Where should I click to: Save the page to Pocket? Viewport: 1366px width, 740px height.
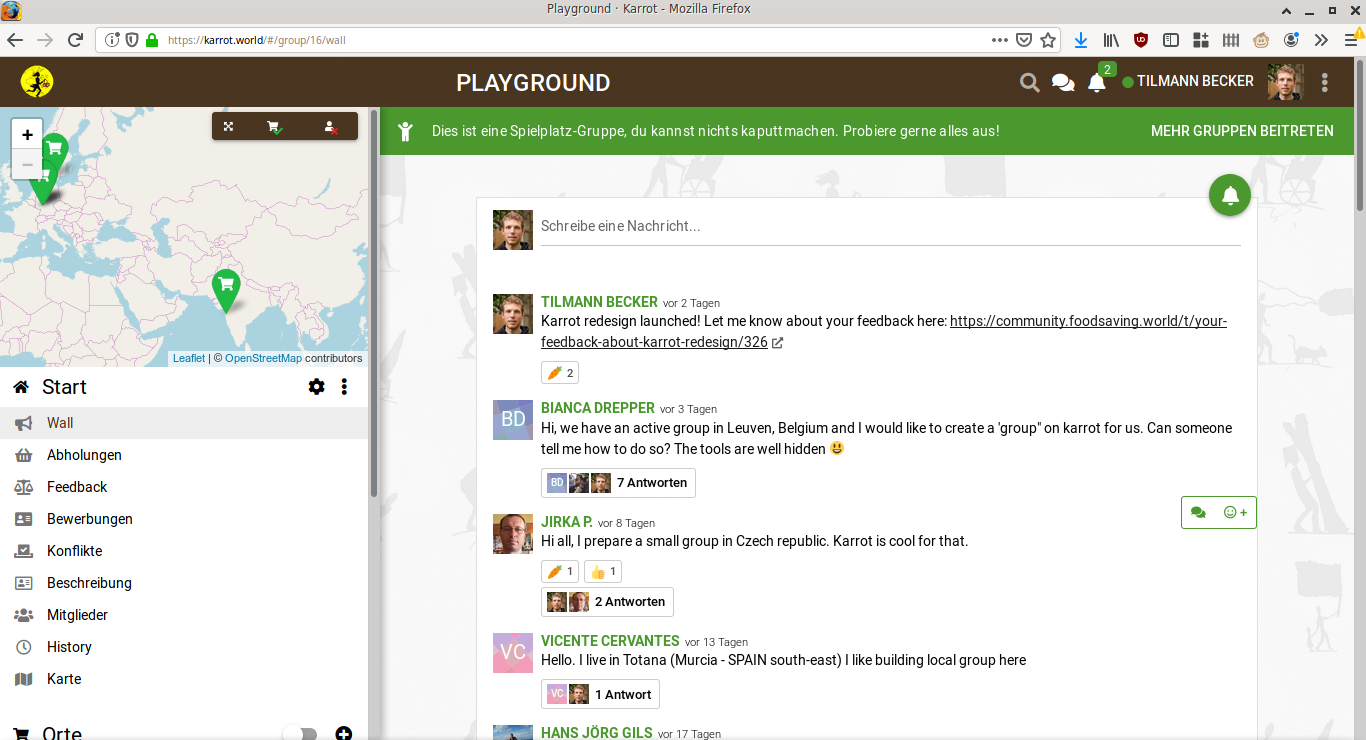click(1024, 40)
